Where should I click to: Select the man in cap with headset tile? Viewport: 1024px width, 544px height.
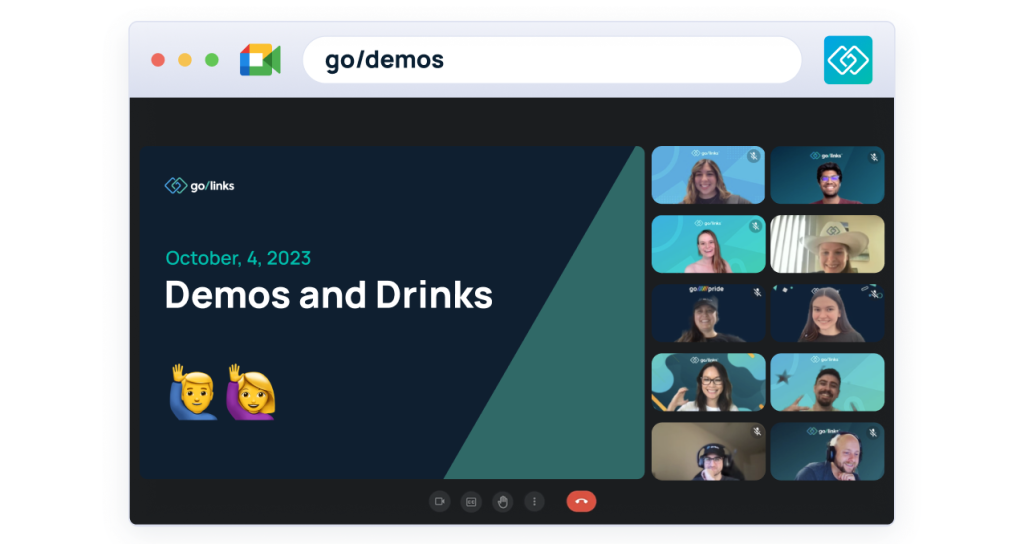tap(709, 452)
